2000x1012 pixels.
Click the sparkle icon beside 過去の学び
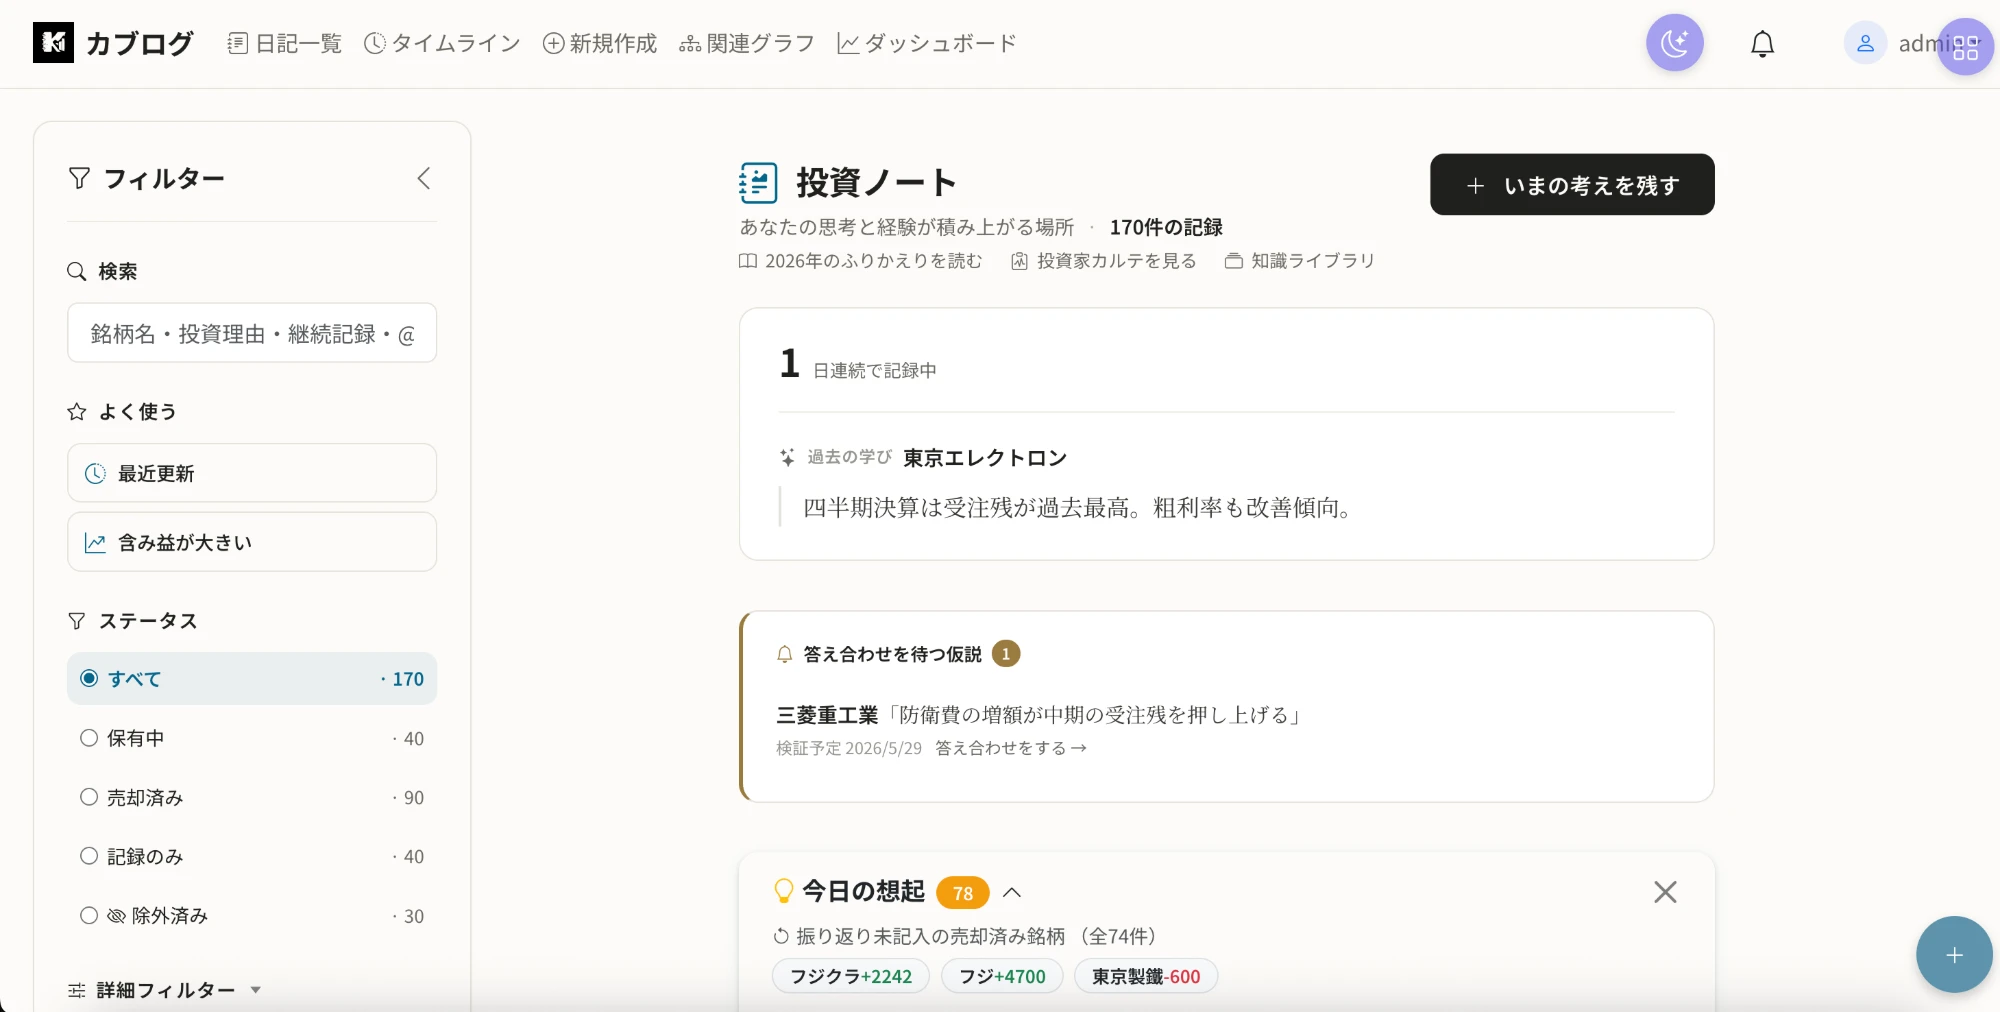tap(788, 457)
